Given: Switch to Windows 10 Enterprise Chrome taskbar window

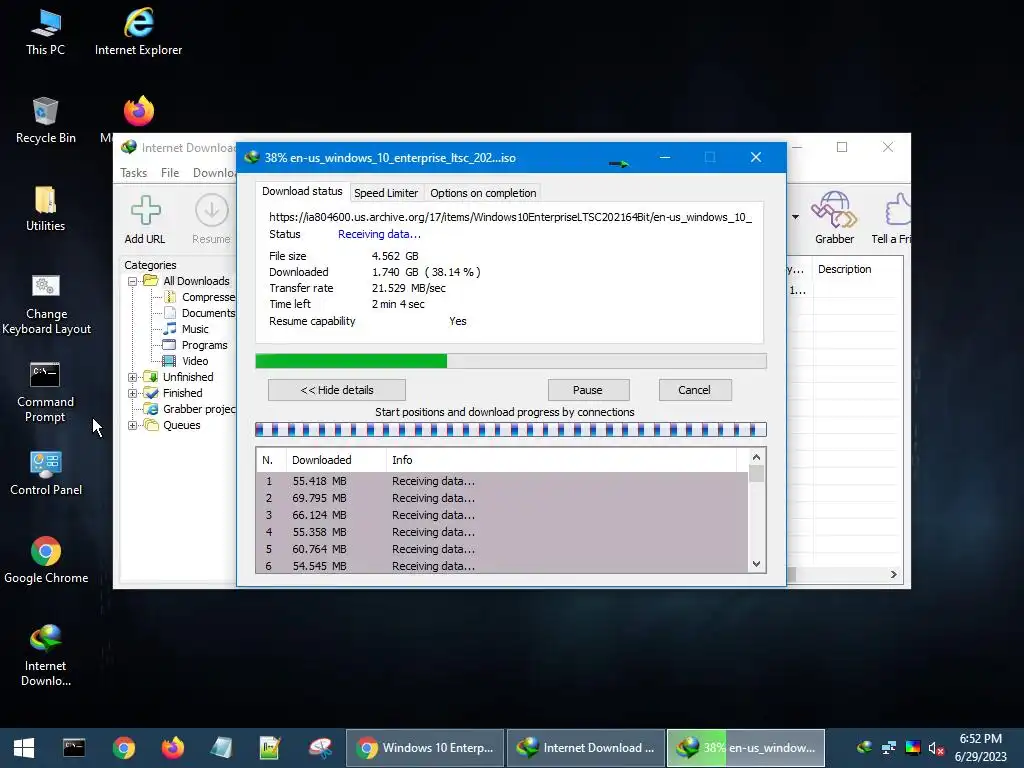Looking at the screenshot, I should click(x=425, y=748).
